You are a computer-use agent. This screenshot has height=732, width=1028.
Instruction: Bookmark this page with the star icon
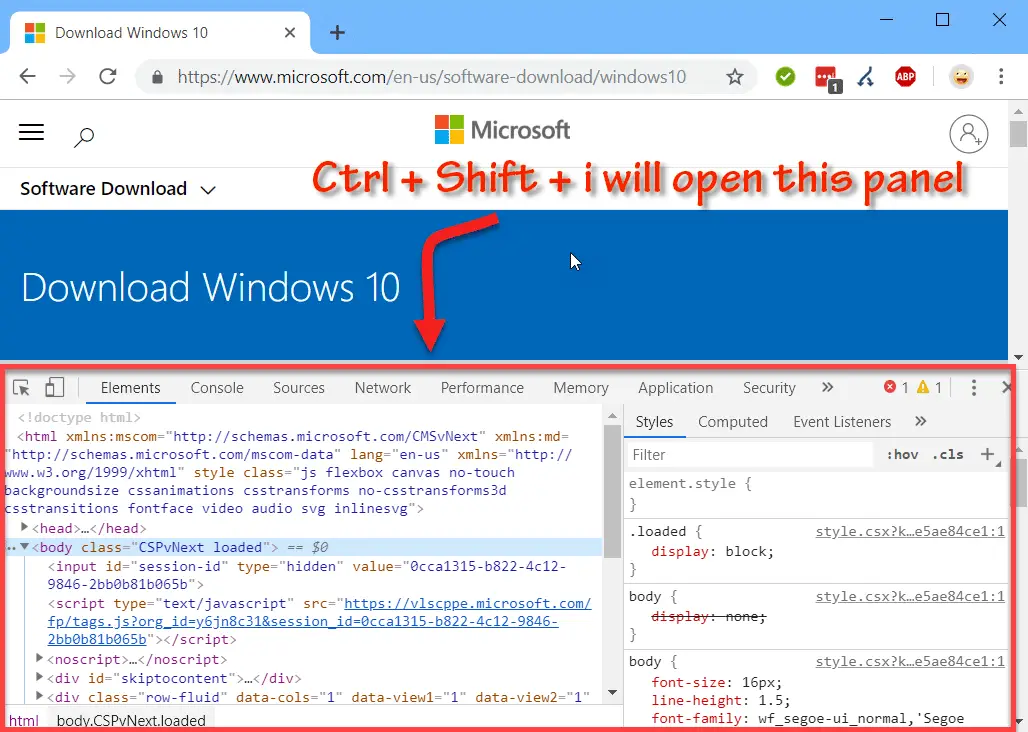735,77
